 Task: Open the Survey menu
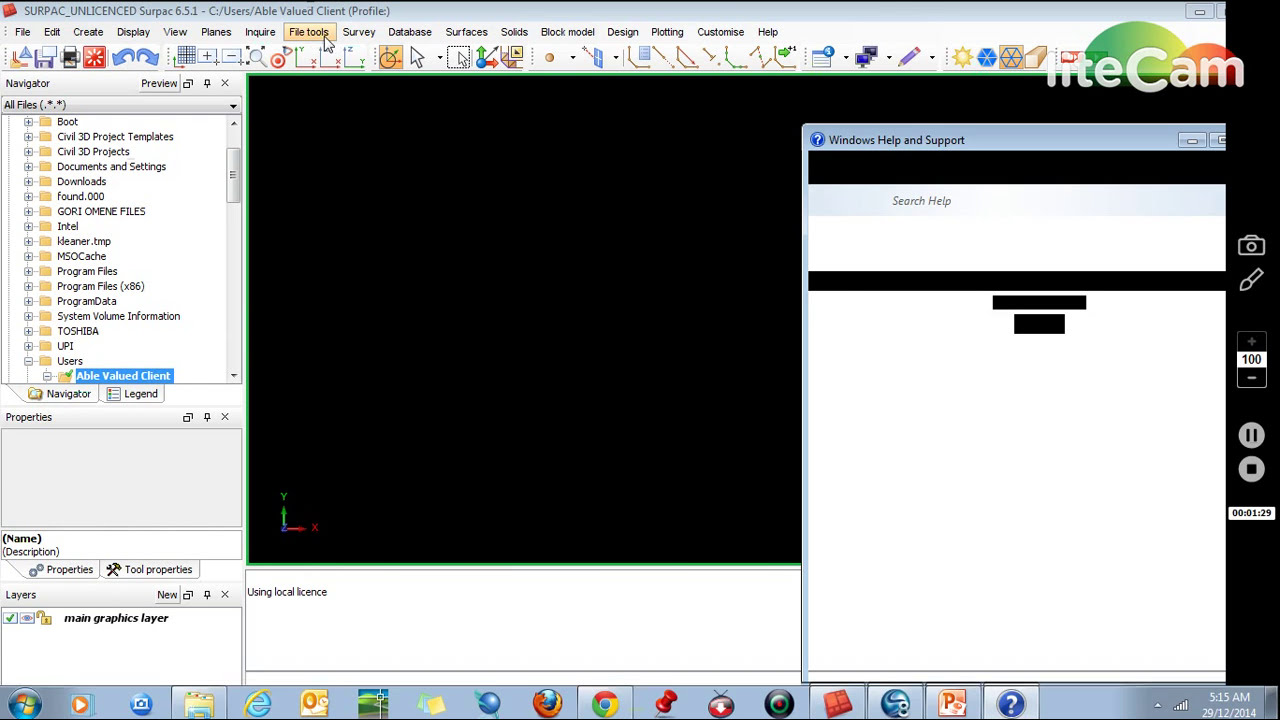[358, 32]
